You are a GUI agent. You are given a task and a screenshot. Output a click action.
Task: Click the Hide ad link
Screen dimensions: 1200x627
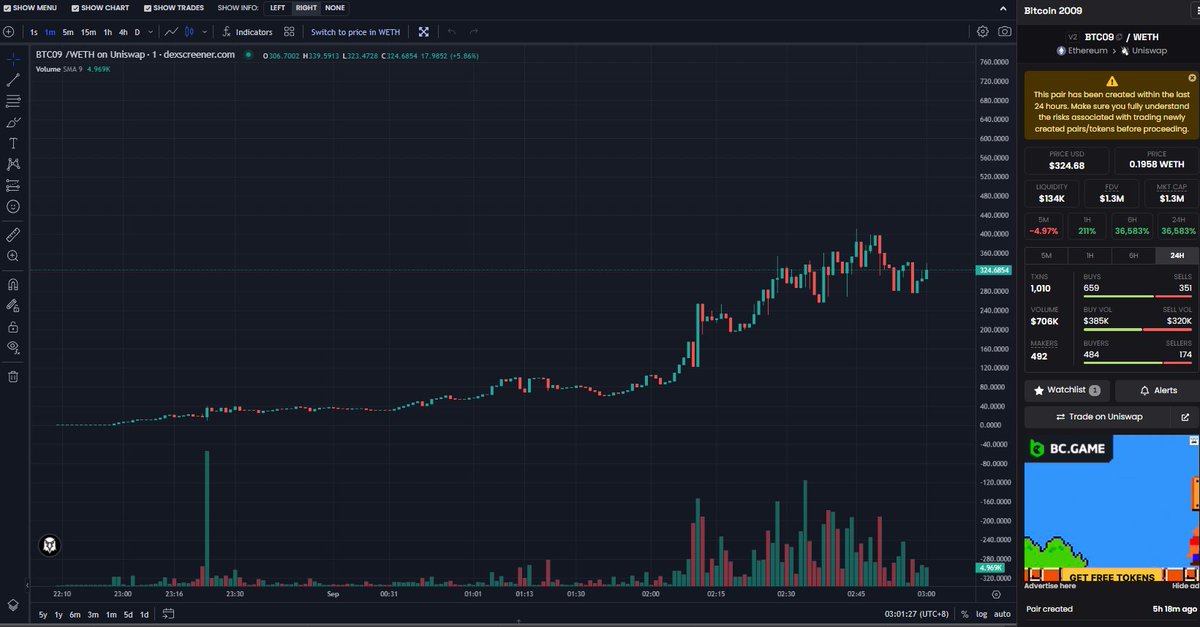1185,586
